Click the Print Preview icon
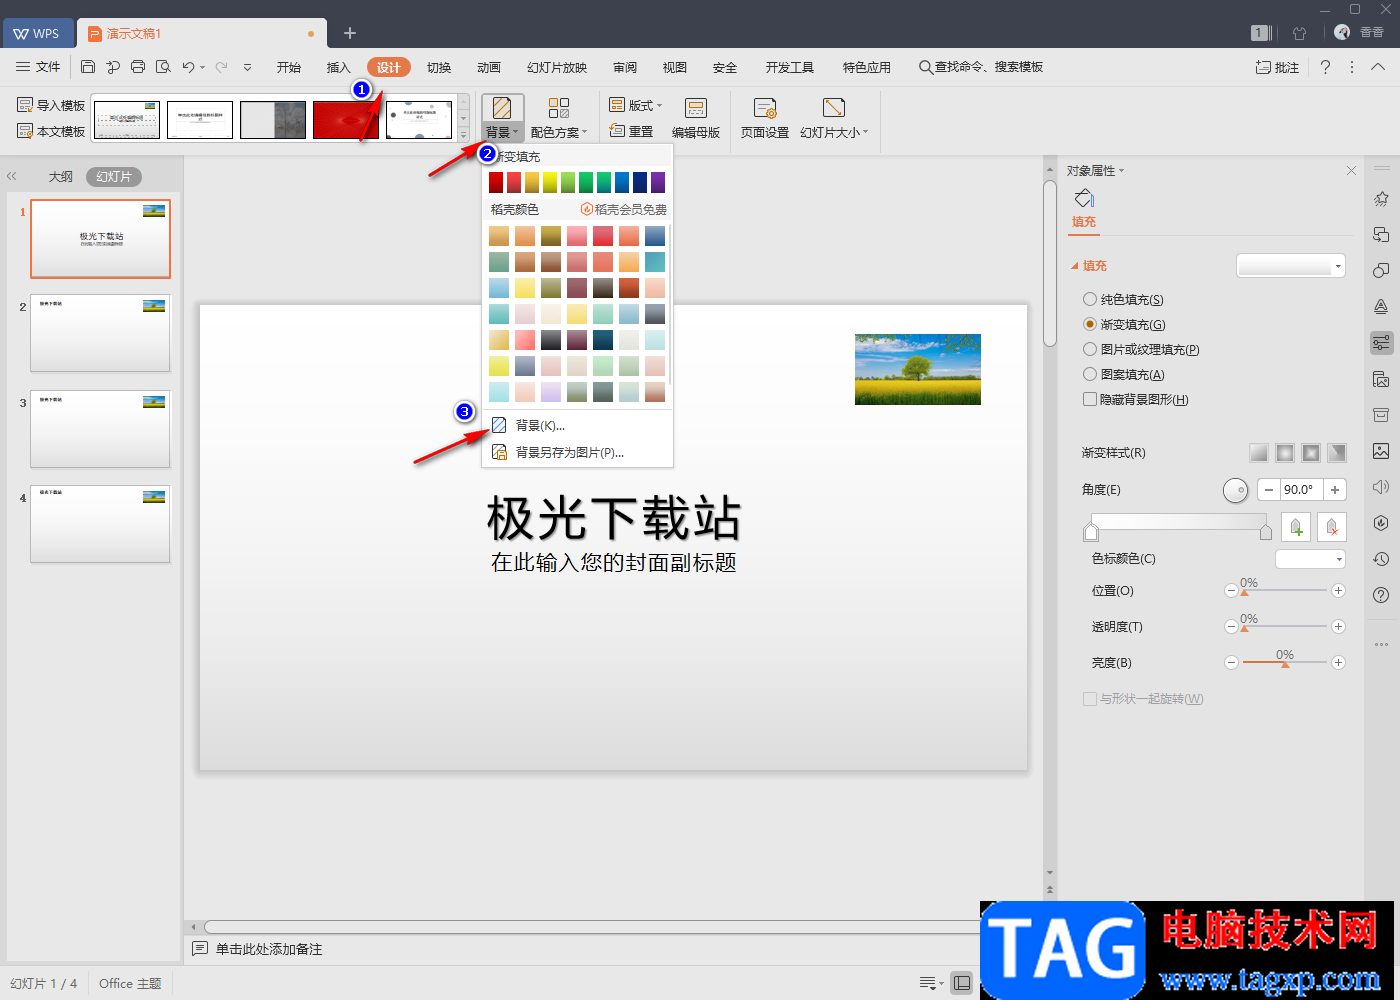 [163, 67]
